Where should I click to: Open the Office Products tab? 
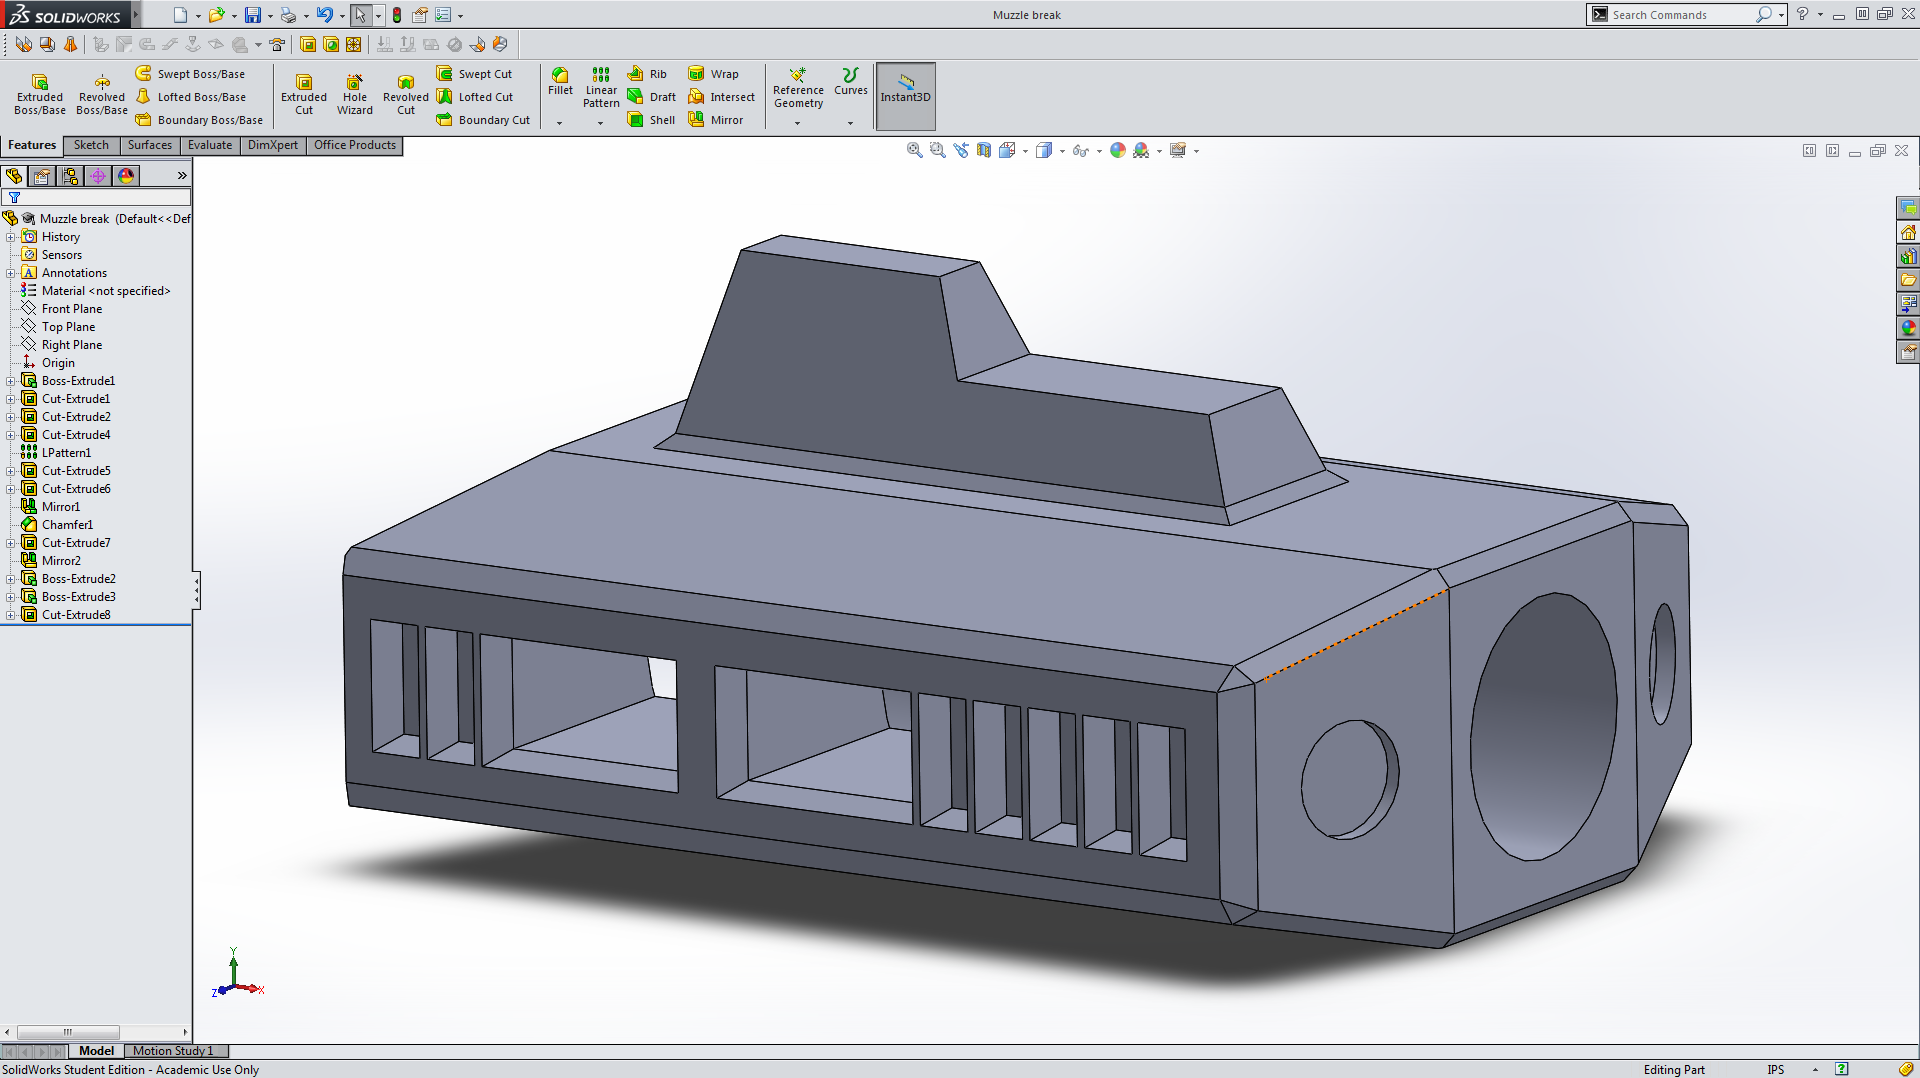(355, 145)
